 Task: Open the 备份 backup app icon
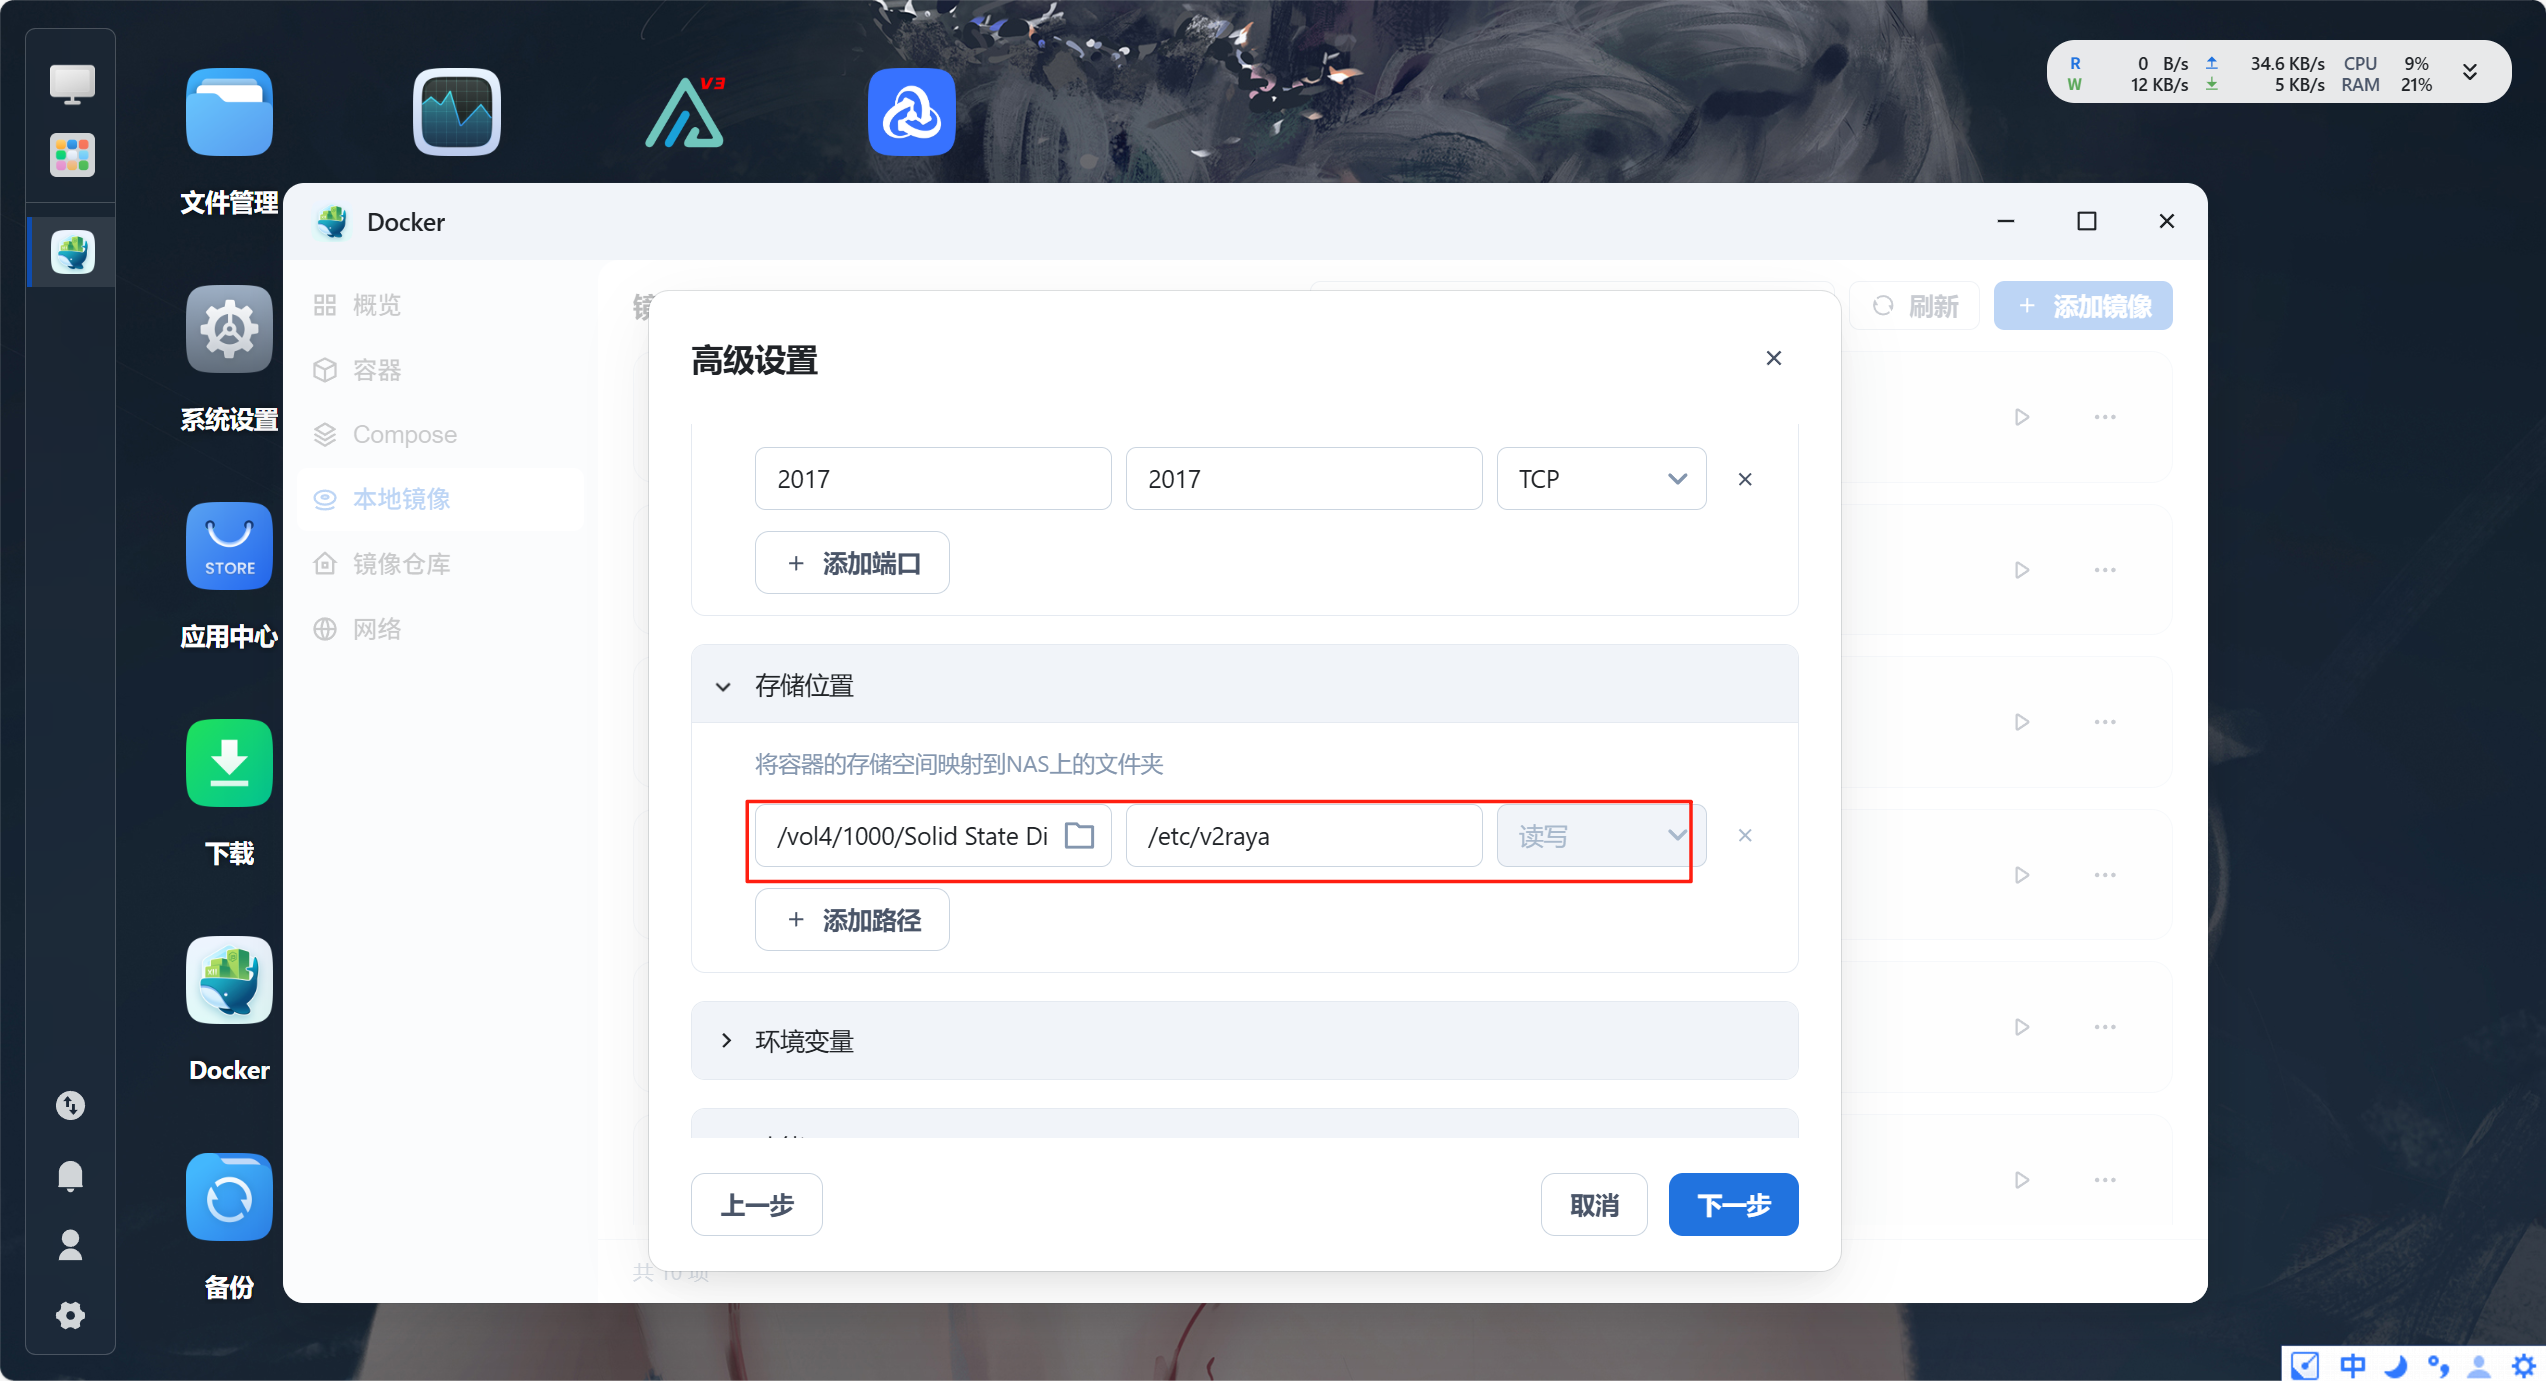pyautogui.click(x=229, y=1198)
